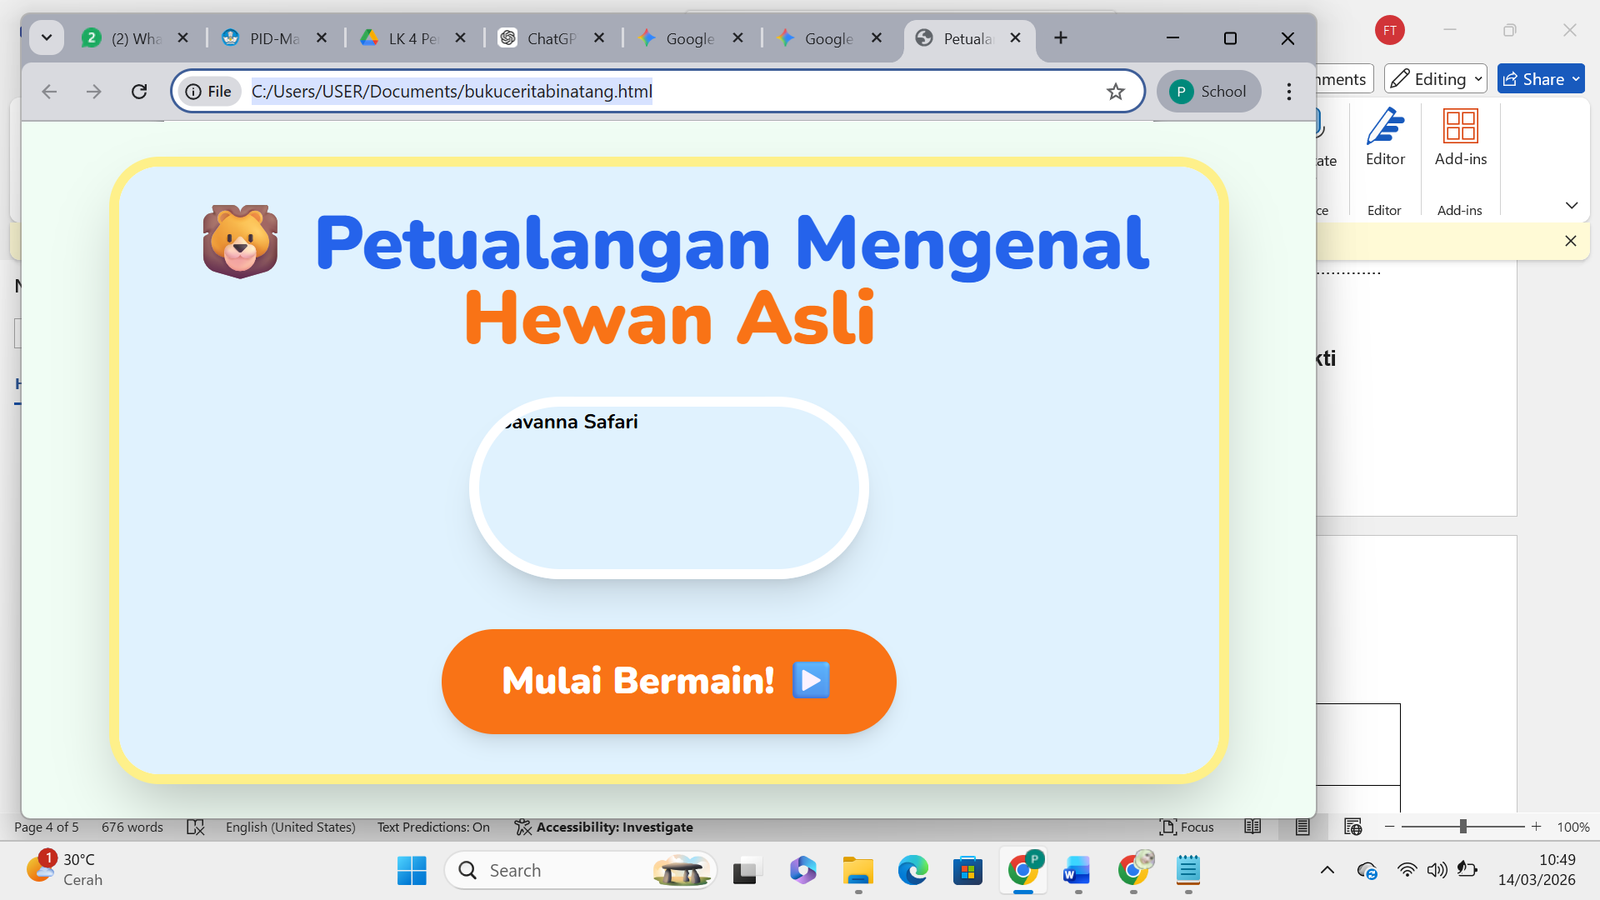Expand the Editing mode dropdown
The height and width of the screenshot is (900, 1600).
pos(1436,79)
